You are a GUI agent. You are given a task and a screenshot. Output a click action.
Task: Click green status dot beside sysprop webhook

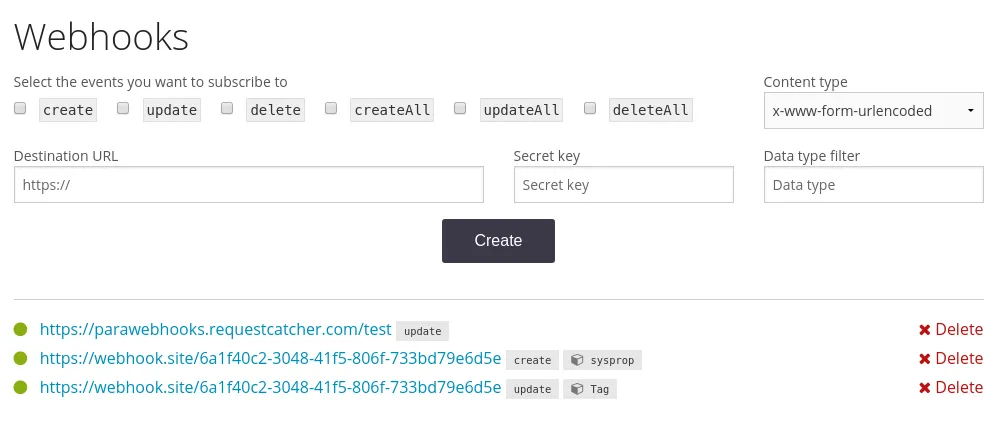pos(21,359)
